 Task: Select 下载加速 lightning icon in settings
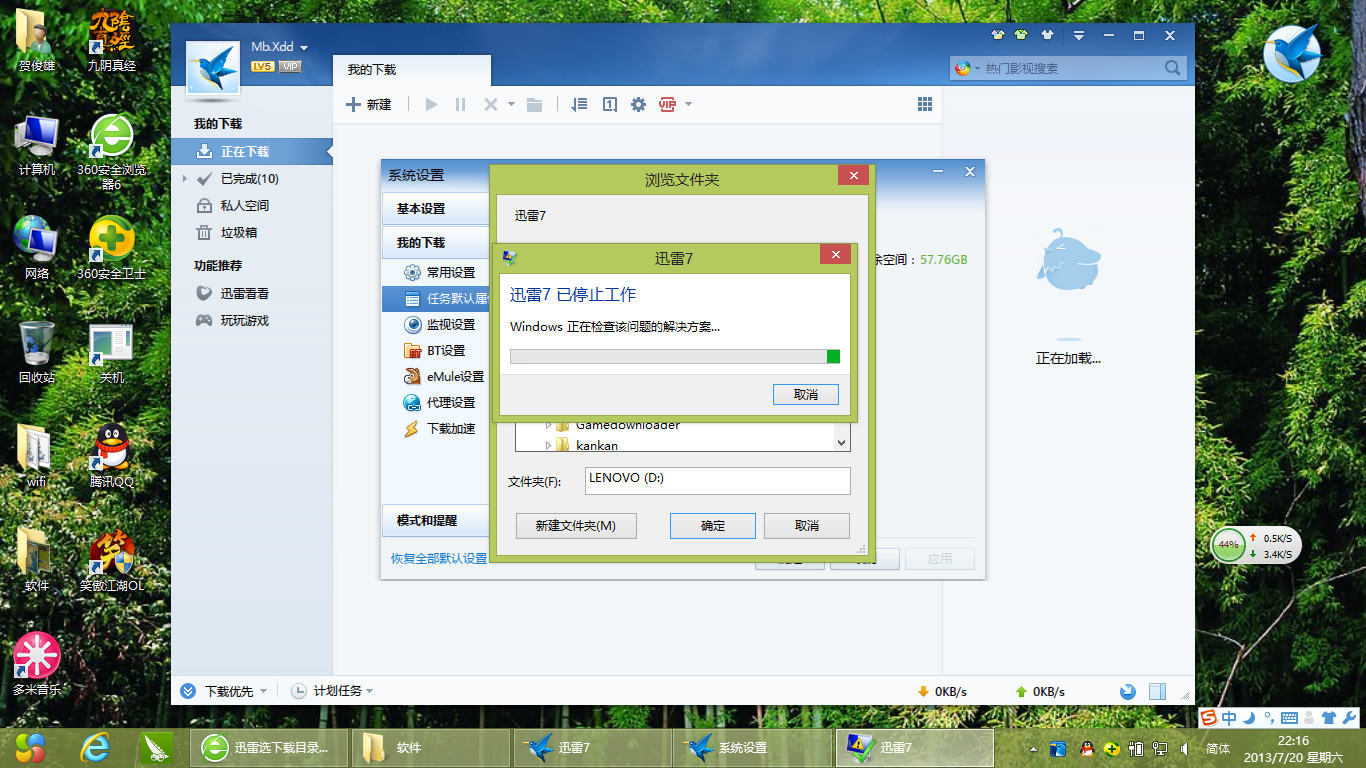point(412,428)
